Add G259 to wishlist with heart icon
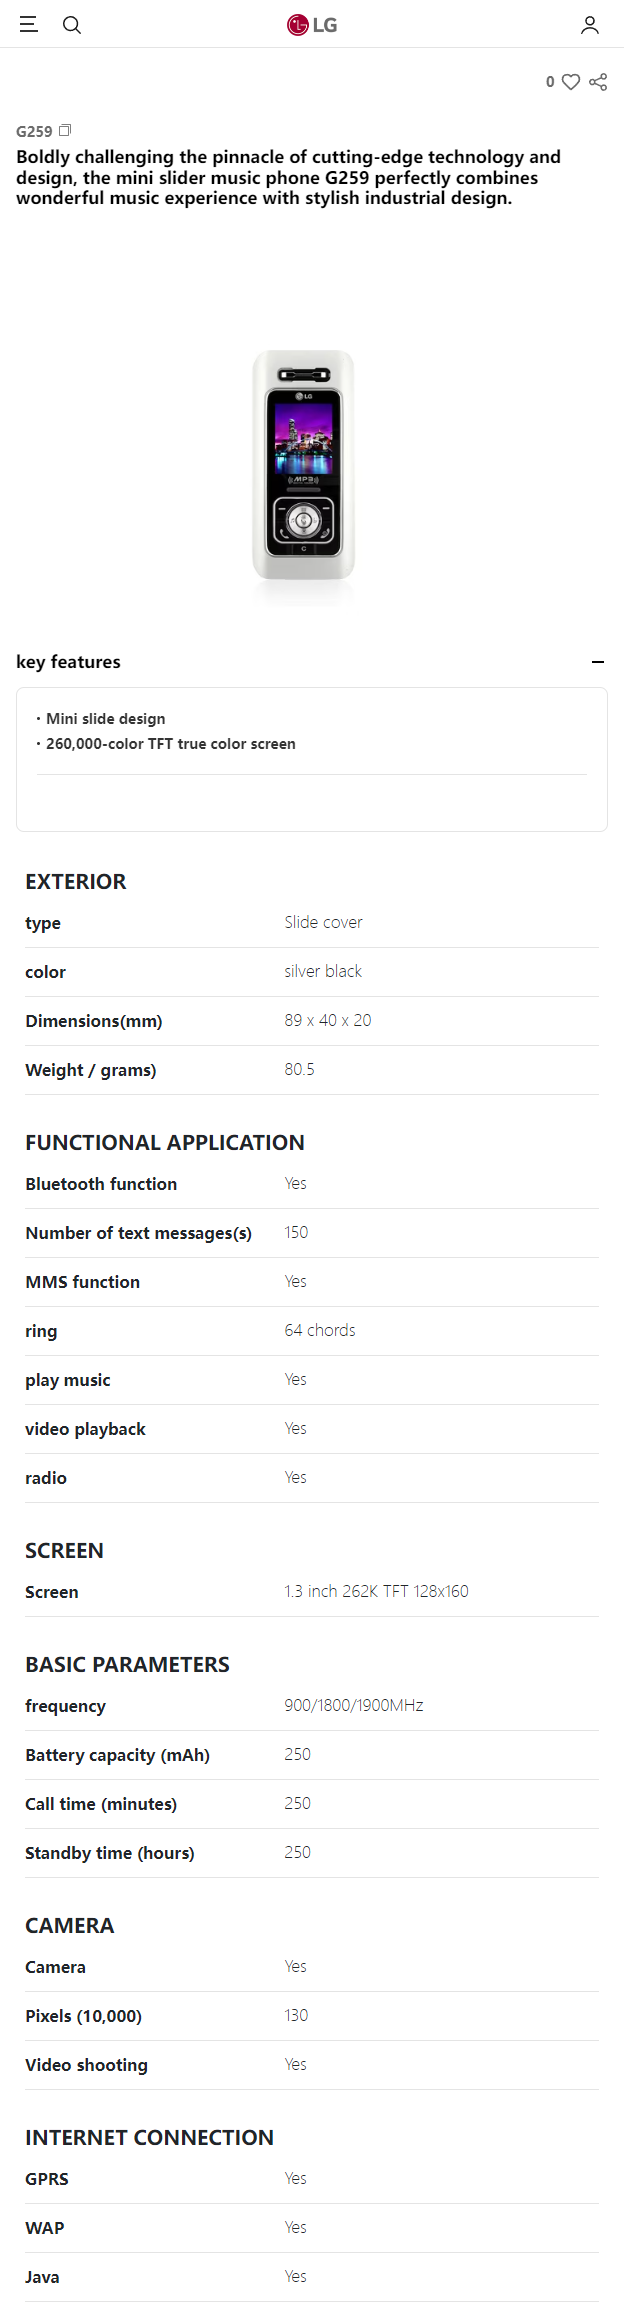Image resolution: width=624 pixels, height=2317 pixels. click(x=571, y=82)
